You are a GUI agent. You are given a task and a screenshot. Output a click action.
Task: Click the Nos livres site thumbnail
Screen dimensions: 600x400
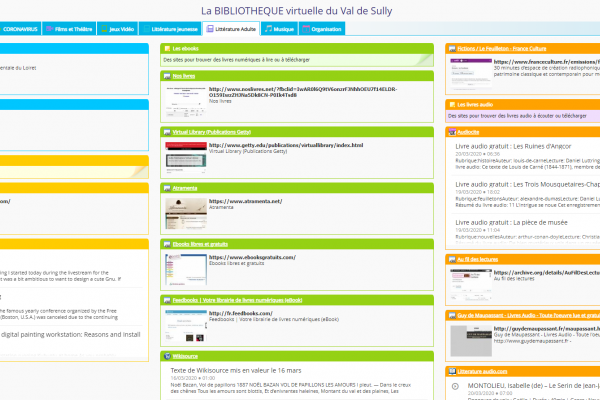[x=186, y=102]
